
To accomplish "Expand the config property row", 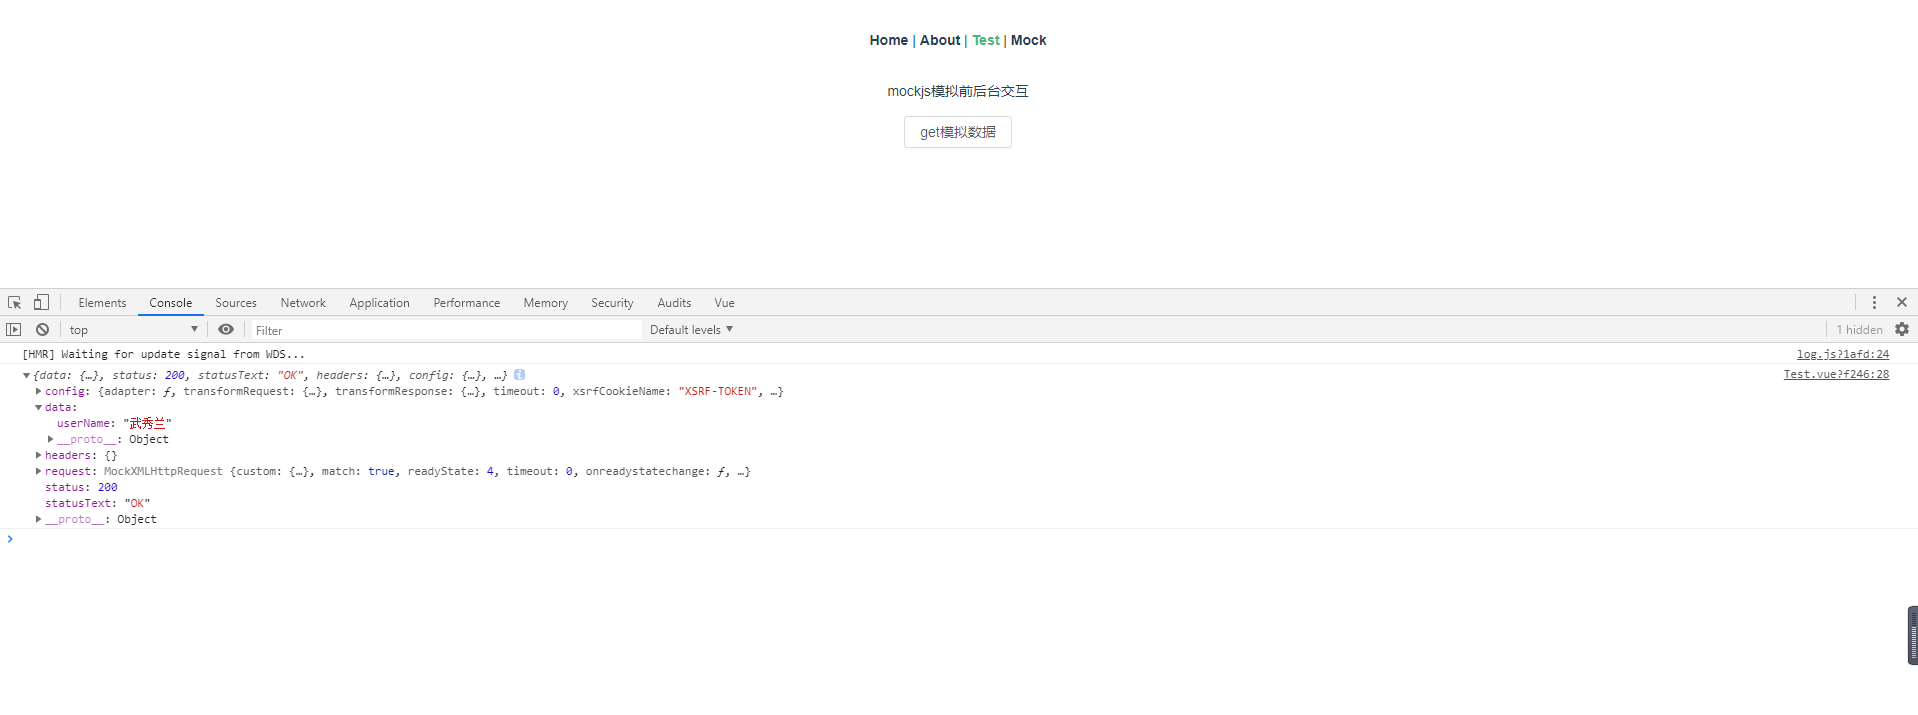I will point(38,391).
